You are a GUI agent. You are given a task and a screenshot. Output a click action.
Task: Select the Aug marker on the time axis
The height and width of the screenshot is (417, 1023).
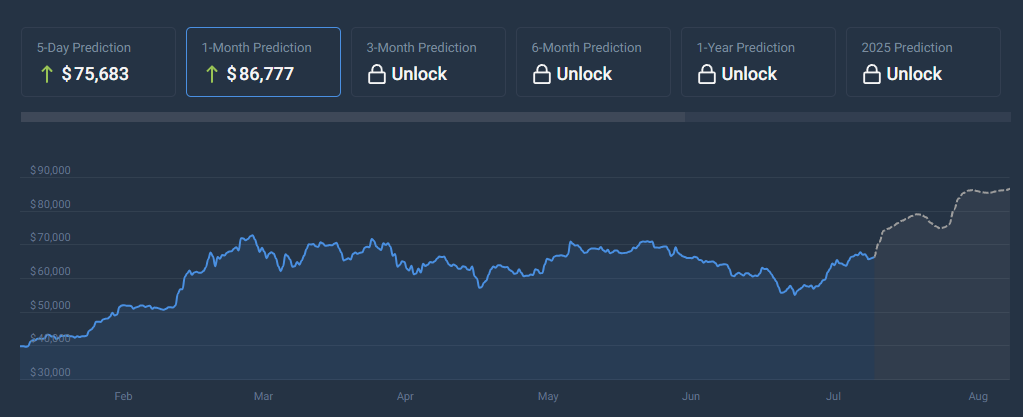tap(978, 397)
